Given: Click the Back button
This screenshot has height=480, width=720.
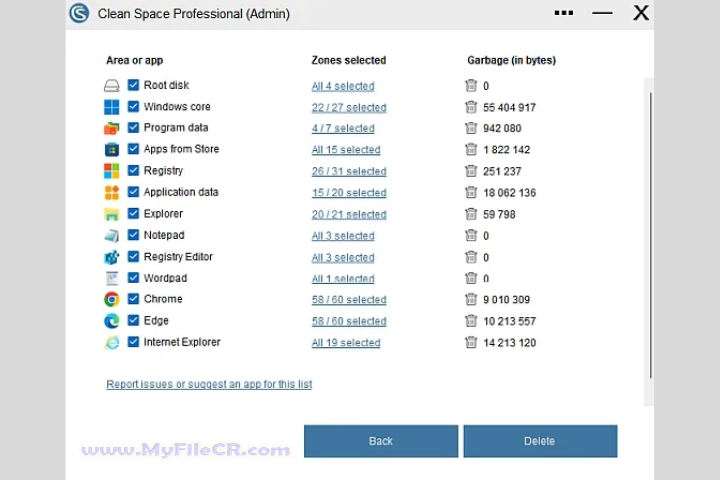Looking at the screenshot, I should coord(381,441).
